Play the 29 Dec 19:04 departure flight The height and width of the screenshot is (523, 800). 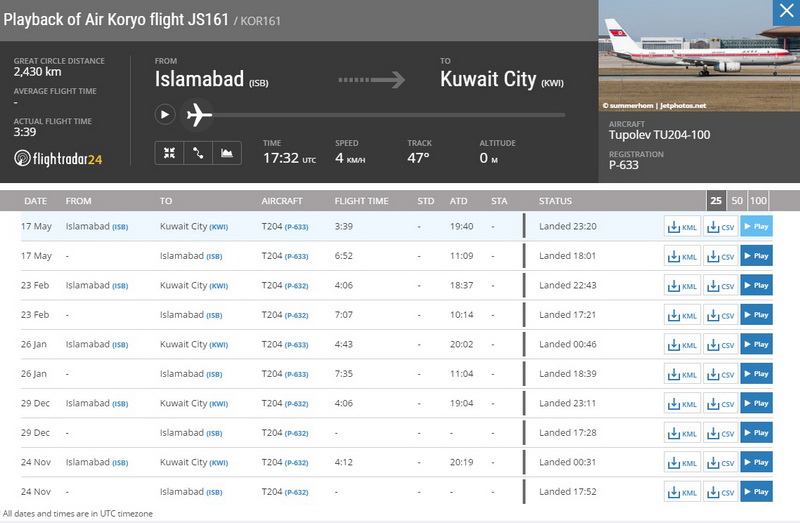tap(757, 404)
